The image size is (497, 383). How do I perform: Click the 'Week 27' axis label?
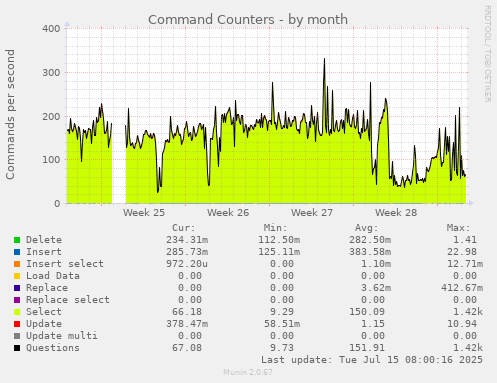pyautogui.click(x=312, y=213)
